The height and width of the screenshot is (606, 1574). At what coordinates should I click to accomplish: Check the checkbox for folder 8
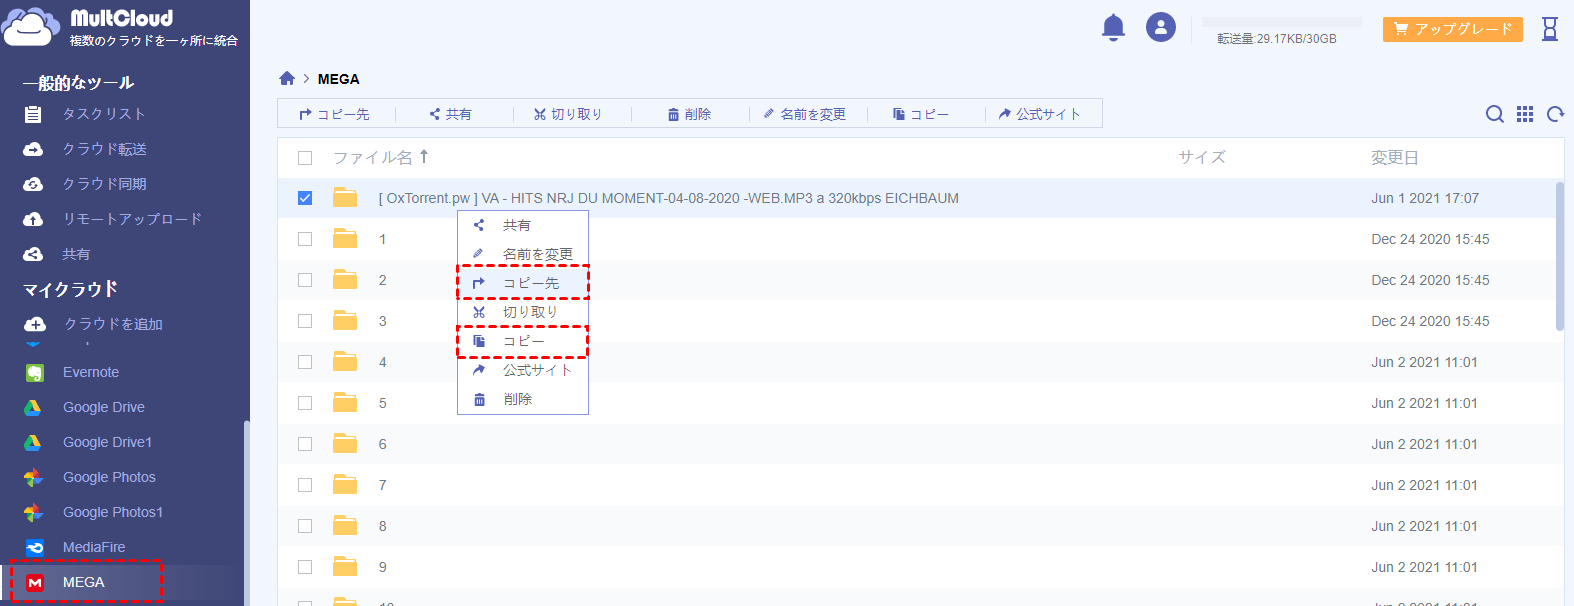point(305,526)
